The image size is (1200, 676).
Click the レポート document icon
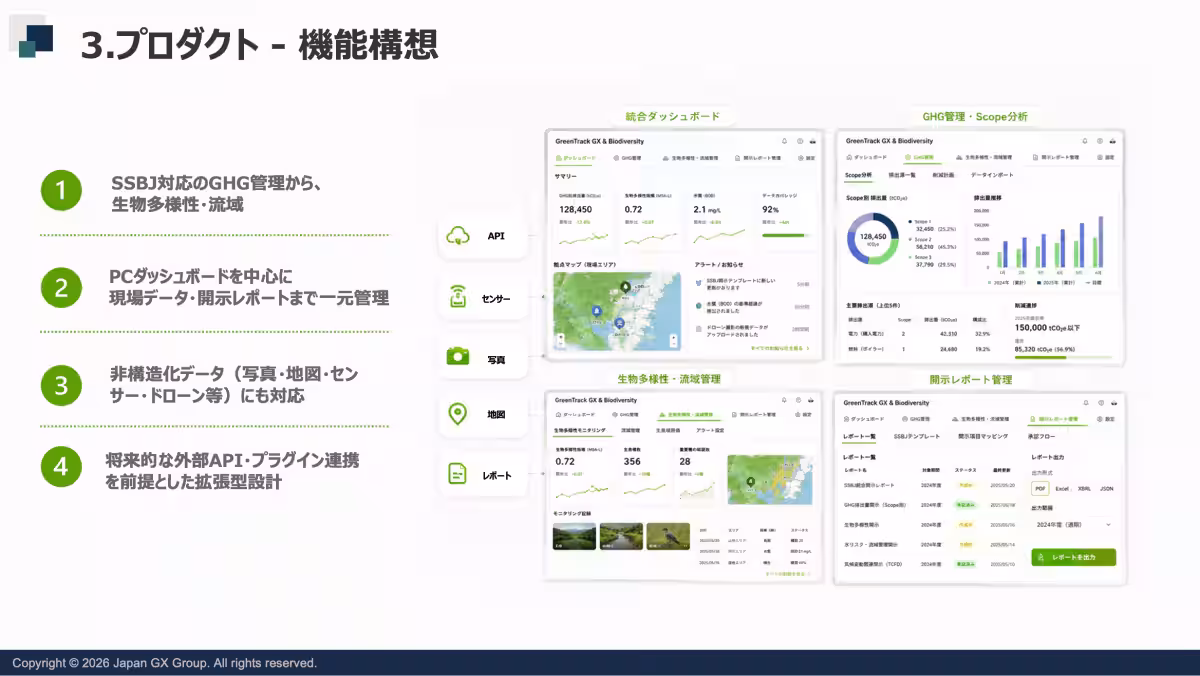(458, 473)
